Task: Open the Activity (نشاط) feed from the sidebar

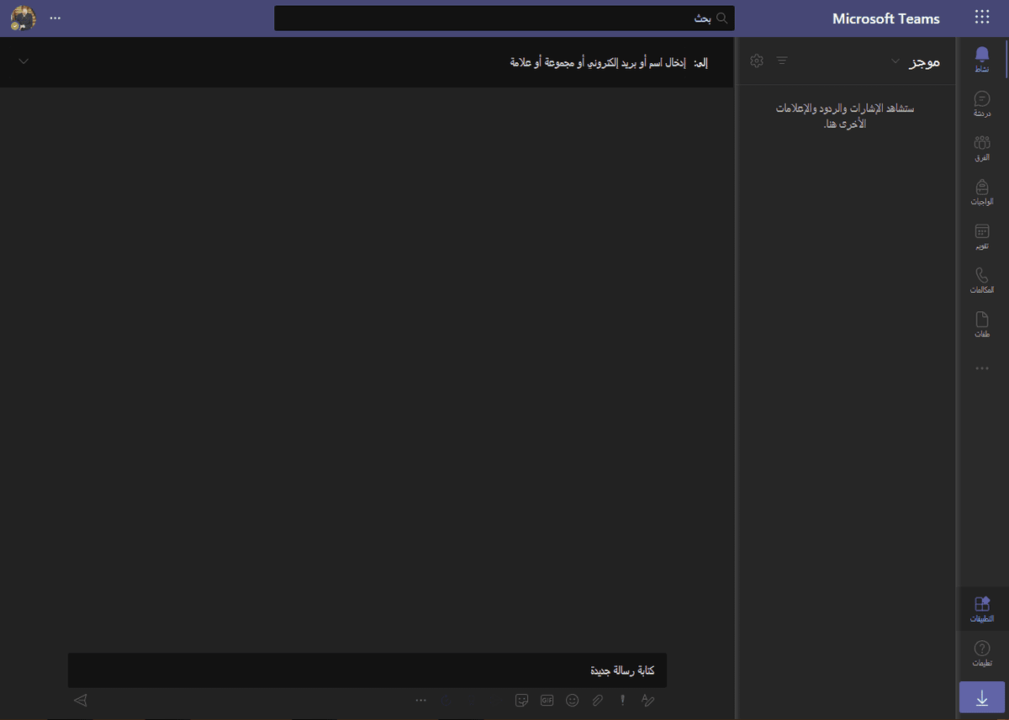Action: pyautogui.click(x=982, y=58)
